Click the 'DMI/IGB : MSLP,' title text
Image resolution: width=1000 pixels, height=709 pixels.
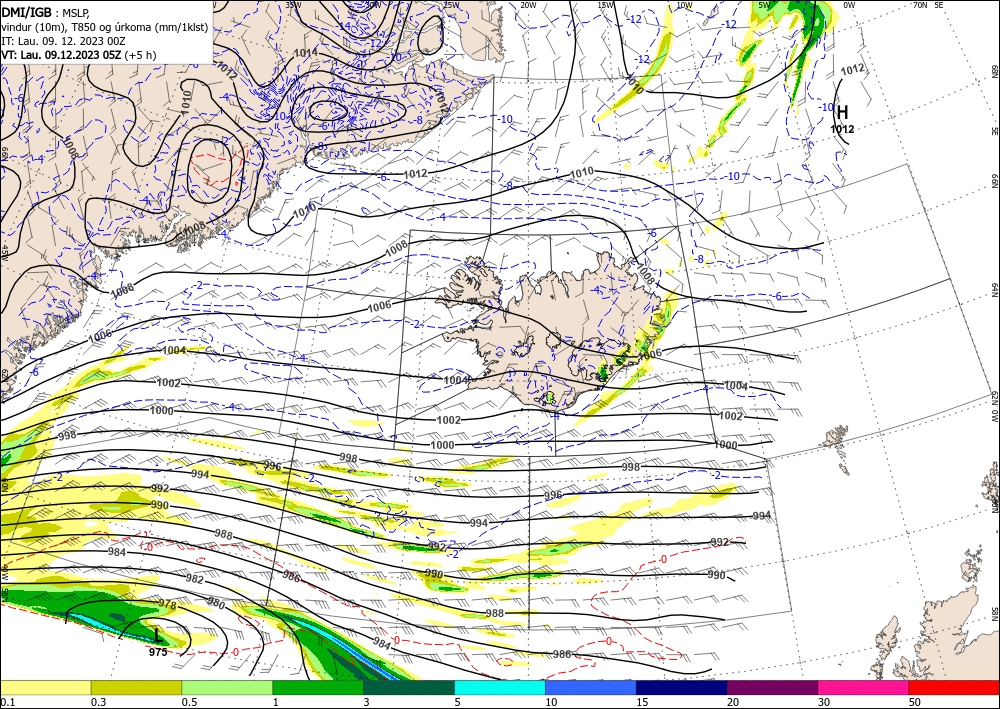point(46,12)
